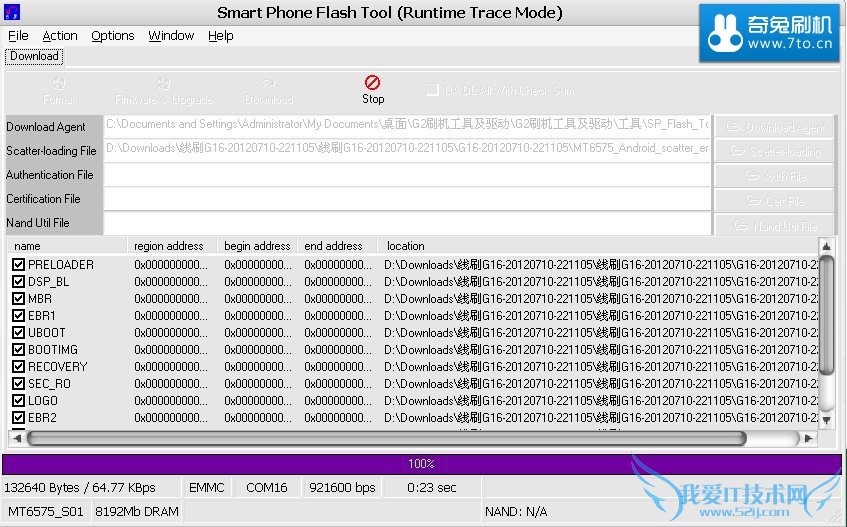Select the PRELOADER row name
The width and height of the screenshot is (847, 527).
60,265
